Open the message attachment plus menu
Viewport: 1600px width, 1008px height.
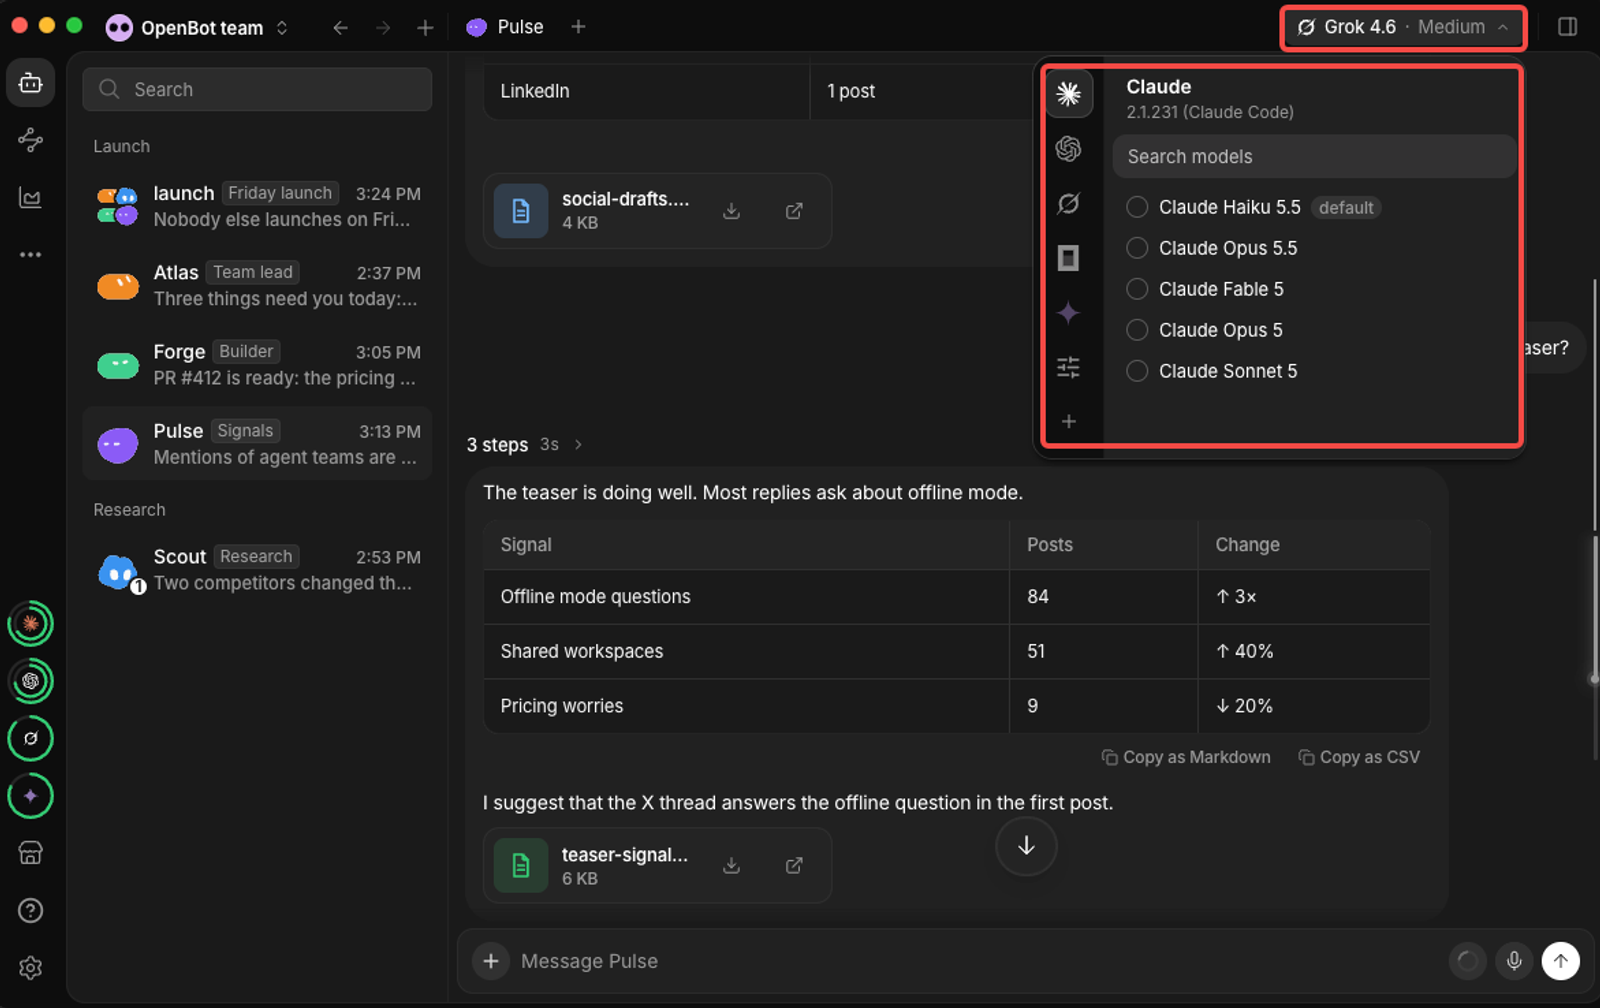click(491, 961)
